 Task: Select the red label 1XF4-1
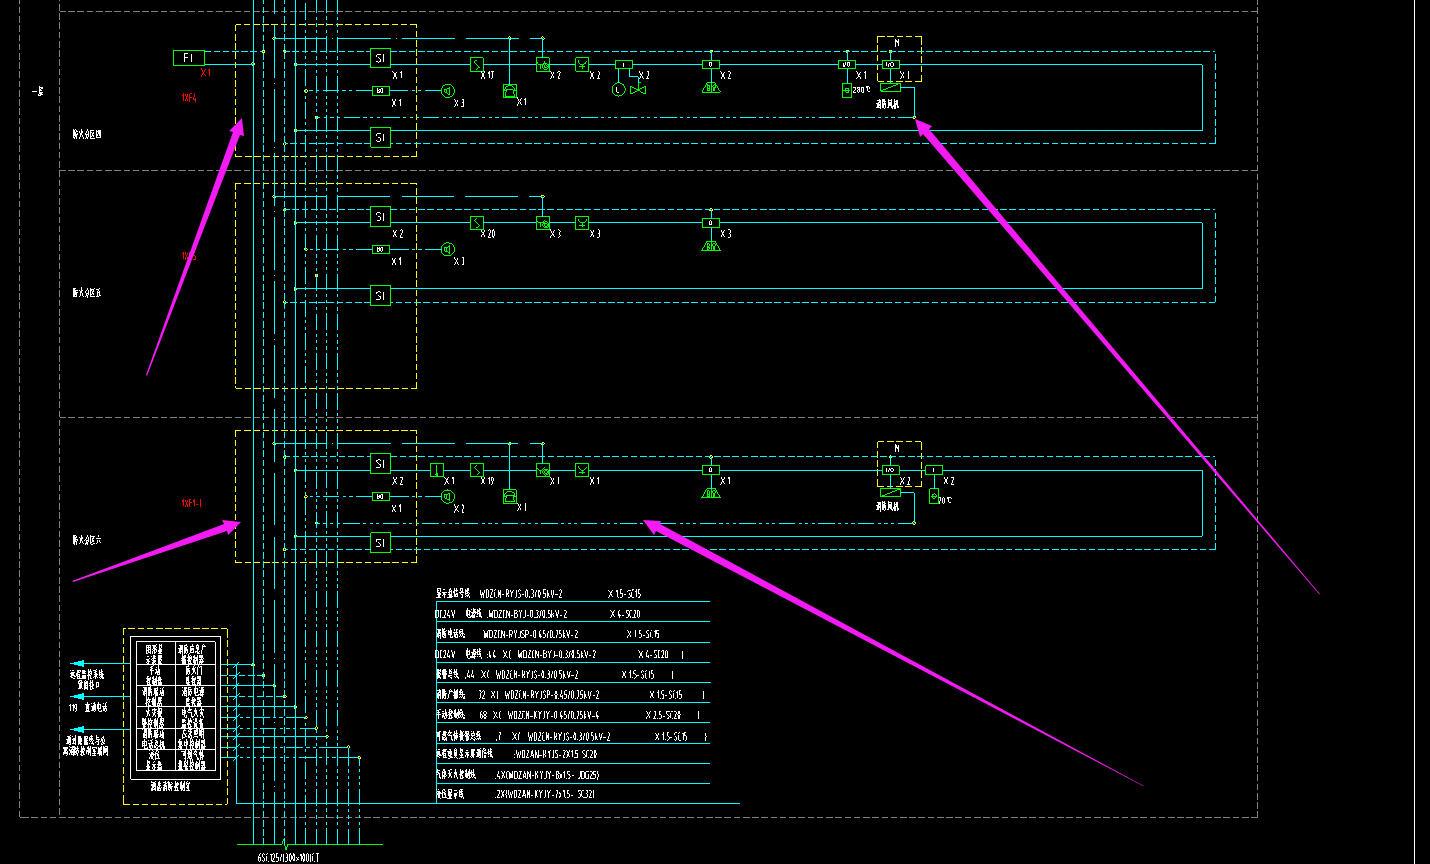click(191, 504)
